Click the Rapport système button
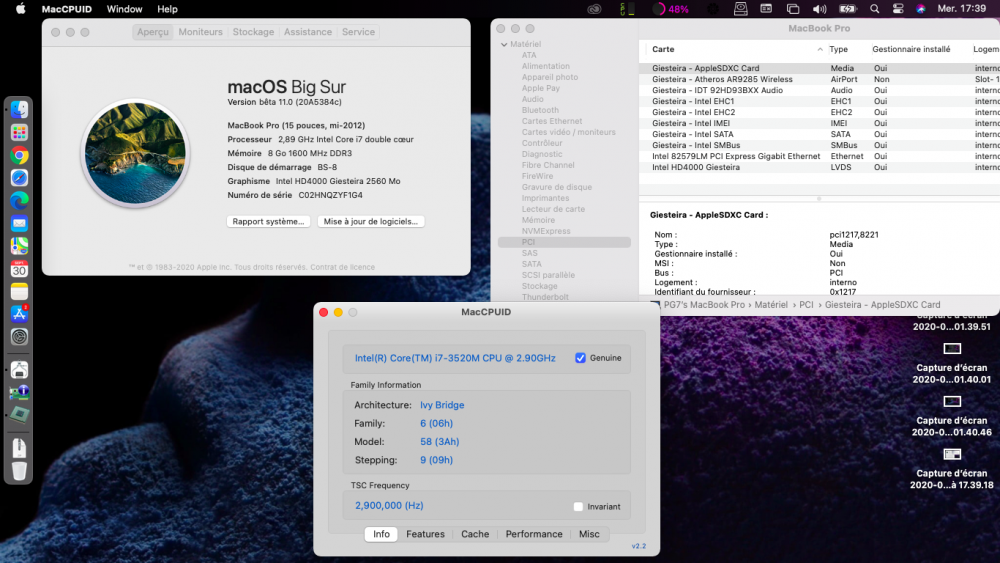This screenshot has width=1000, height=563. point(268,221)
